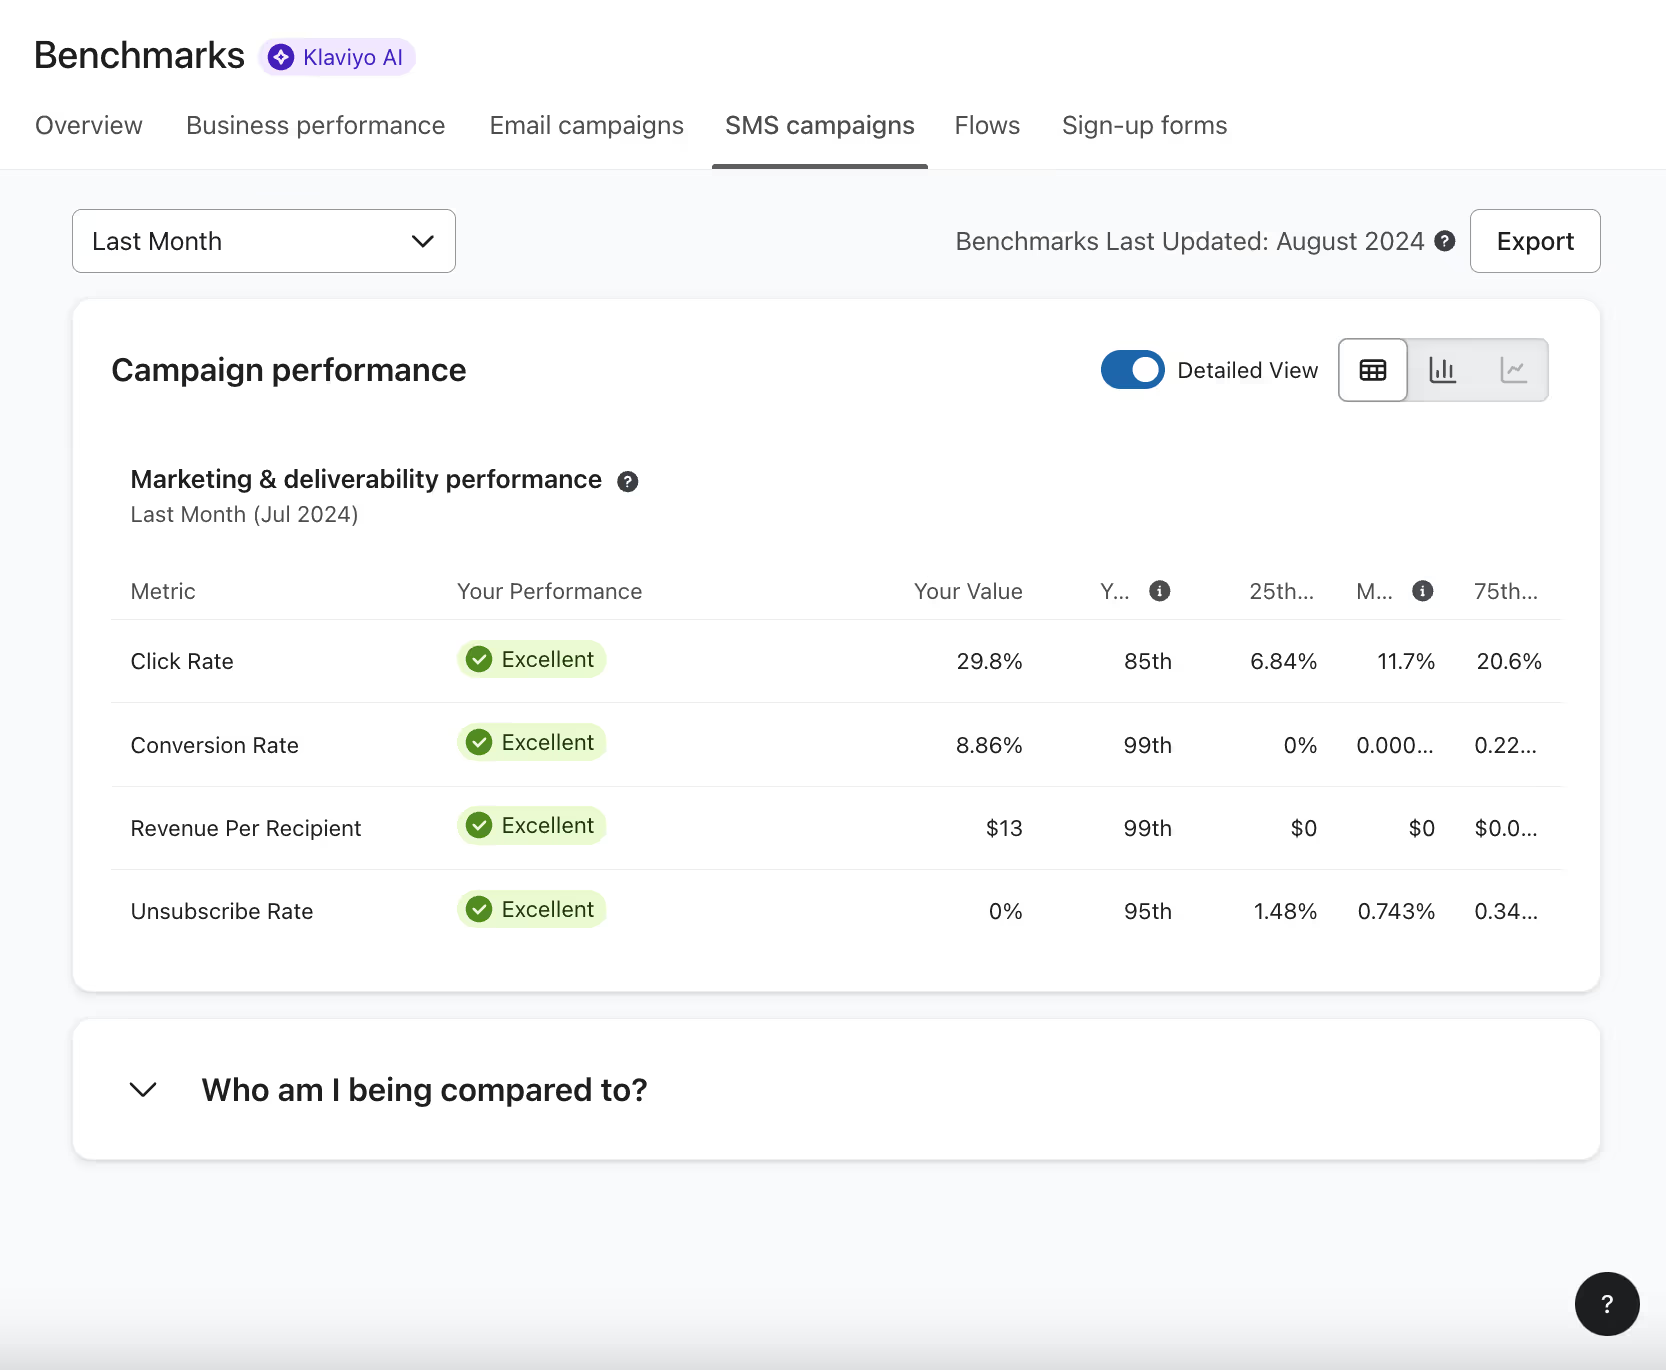Click the Metric column header
The height and width of the screenshot is (1370, 1666).
[x=163, y=591]
